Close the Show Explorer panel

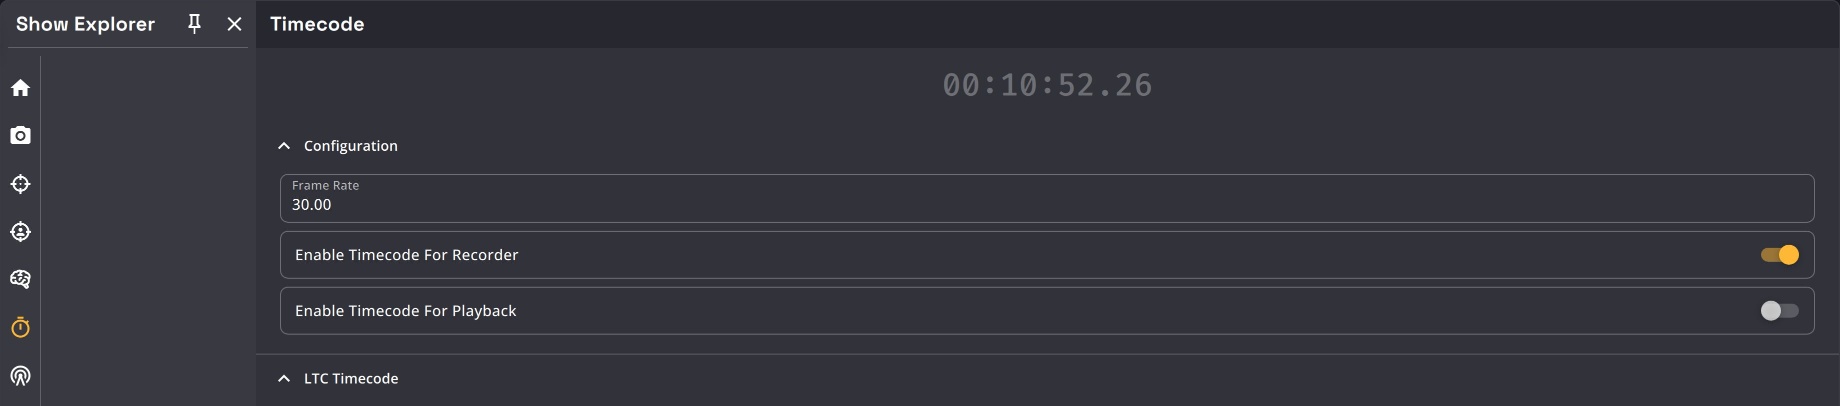click(234, 24)
